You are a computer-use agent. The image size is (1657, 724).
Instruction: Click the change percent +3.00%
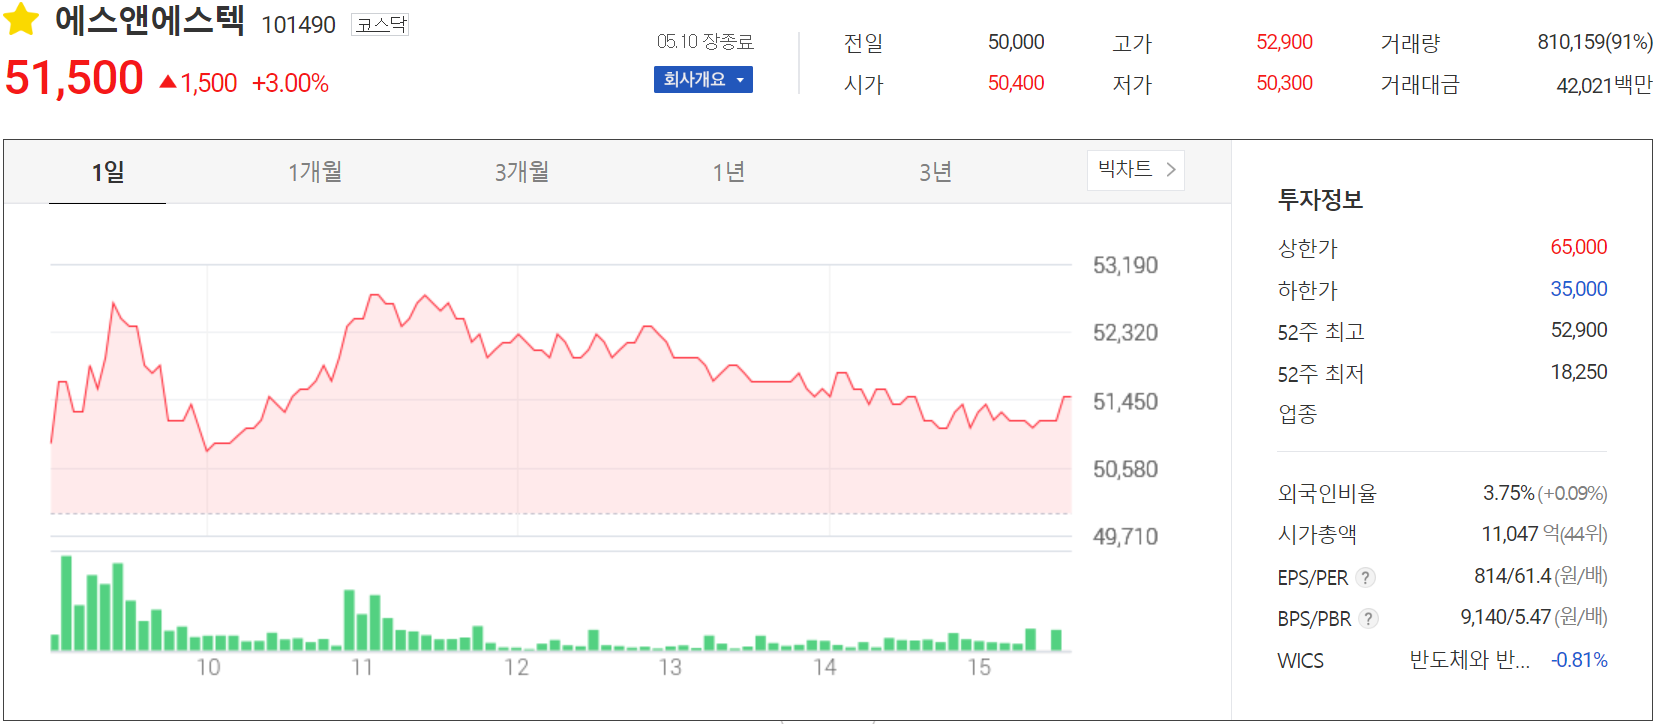pyautogui.click(x=290, y=83)
